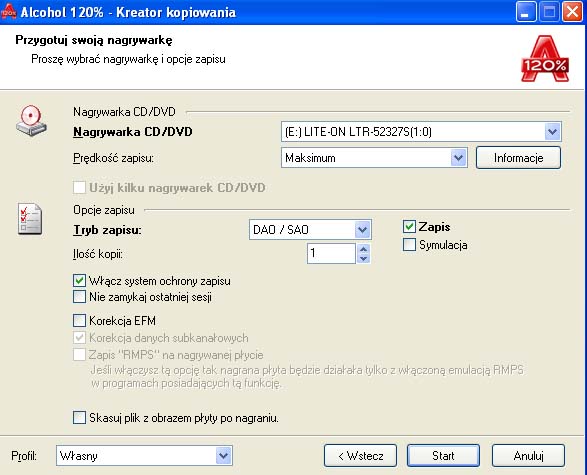Click the CD/DVD recorder drive icon

point(31,121)
